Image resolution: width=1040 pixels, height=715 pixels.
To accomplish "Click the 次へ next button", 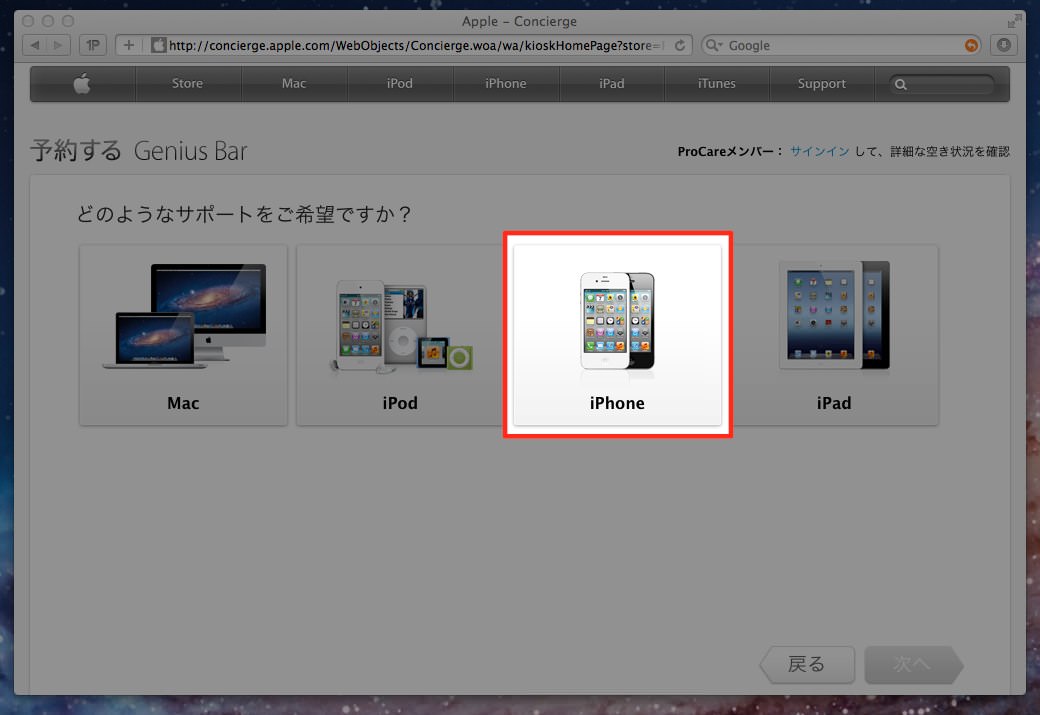I will (x=913, y=664).
